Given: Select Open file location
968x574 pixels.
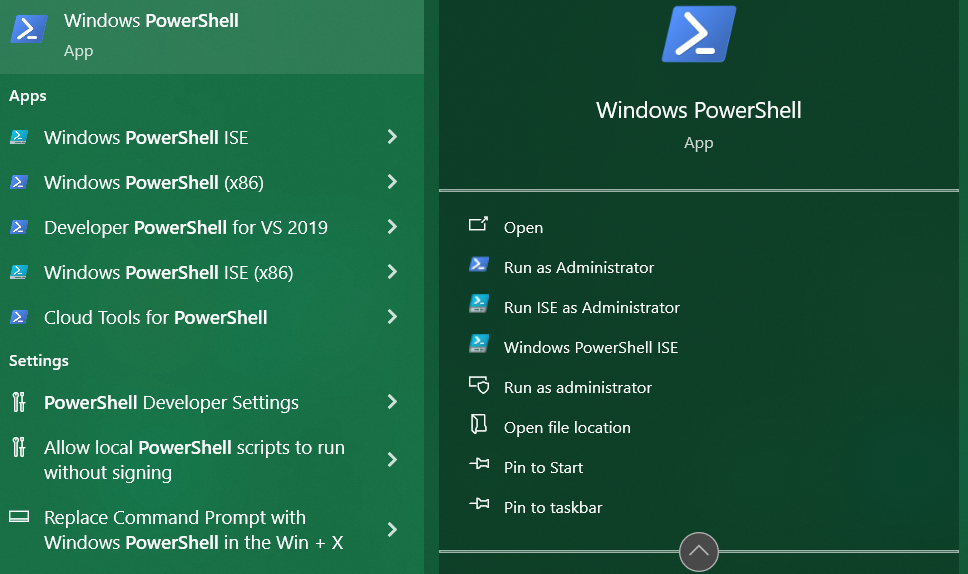Looking at the screenshot, I should pyautogui.click(x=567, y=428).
